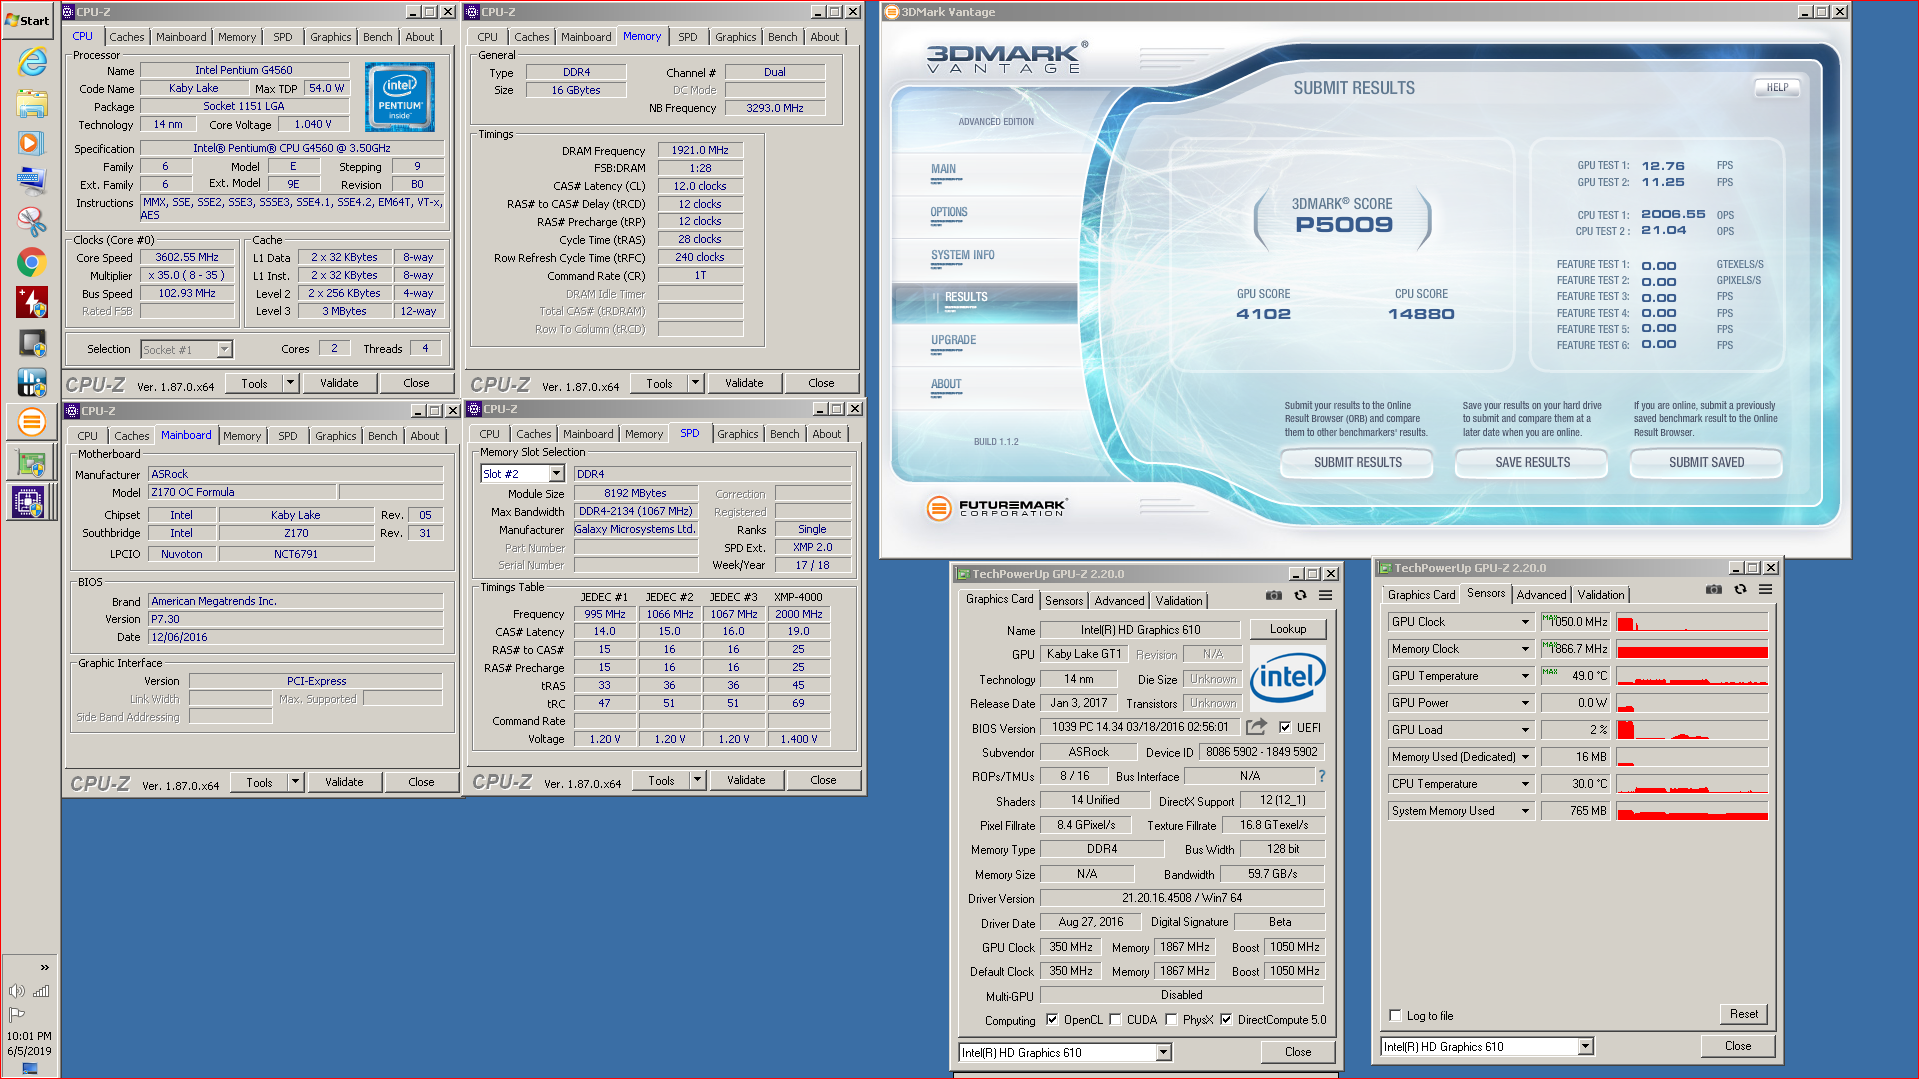Click the System Memory Used sensor graph
This screenshot has width=1919, height=1079.
[x=1692, y=811]
